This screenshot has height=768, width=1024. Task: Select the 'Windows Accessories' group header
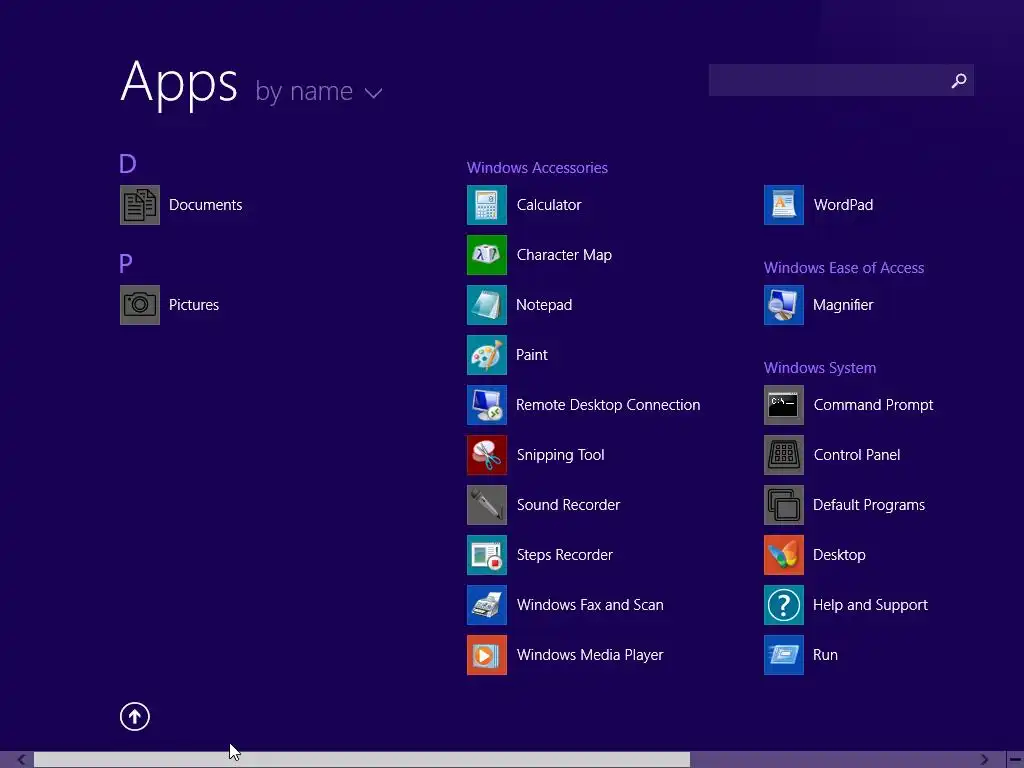tap(537, 168)
